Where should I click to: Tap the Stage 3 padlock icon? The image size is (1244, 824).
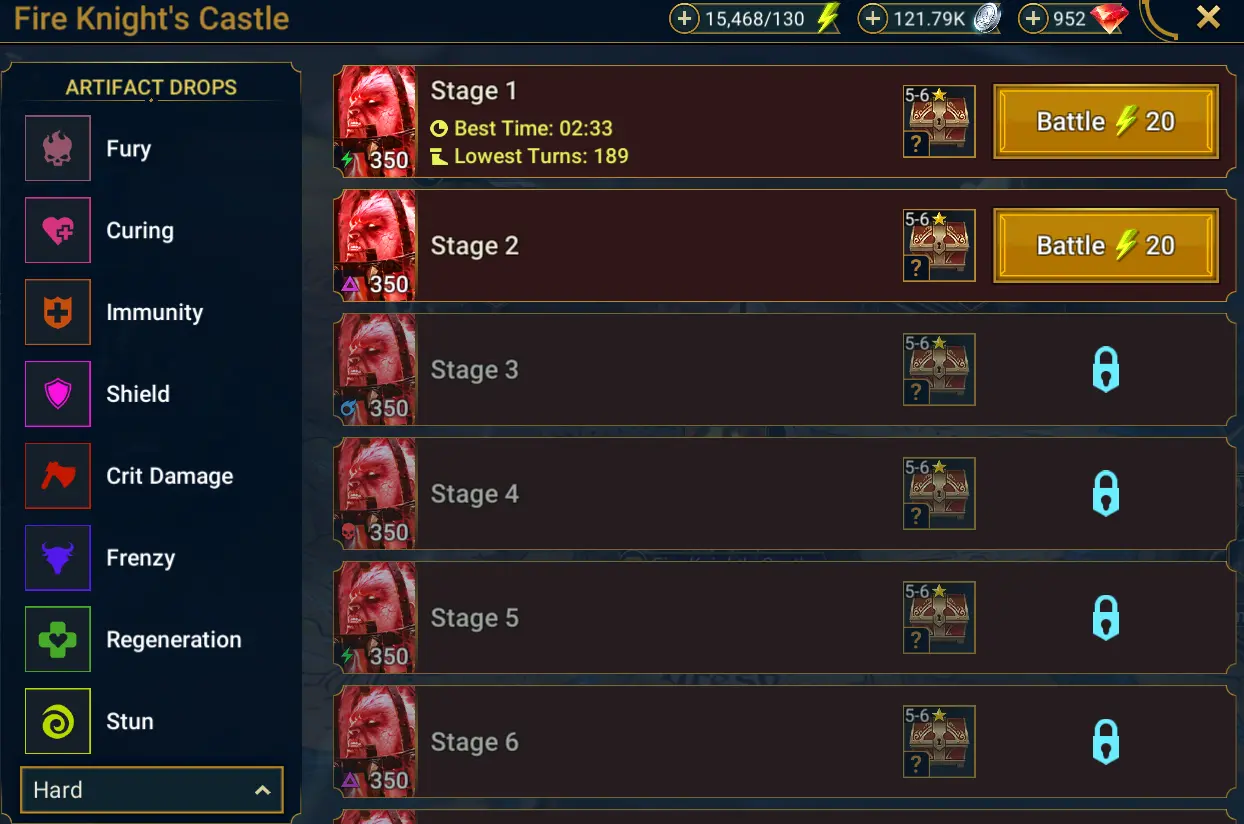1105,370
